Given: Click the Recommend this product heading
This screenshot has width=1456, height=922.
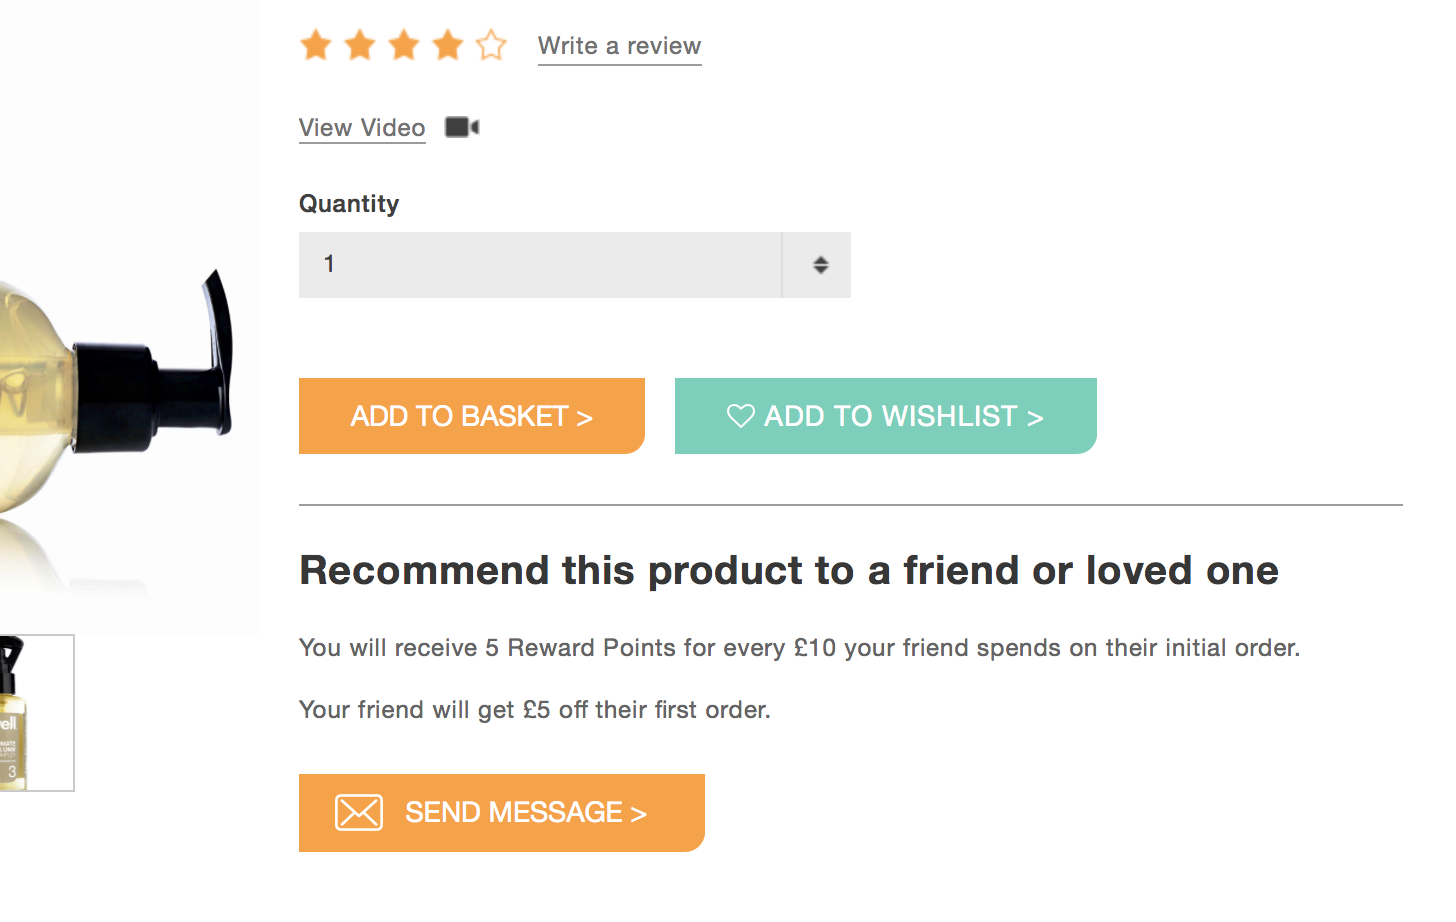Looking at the screenshot, I should pyautogui.click(x=788, y=571).
